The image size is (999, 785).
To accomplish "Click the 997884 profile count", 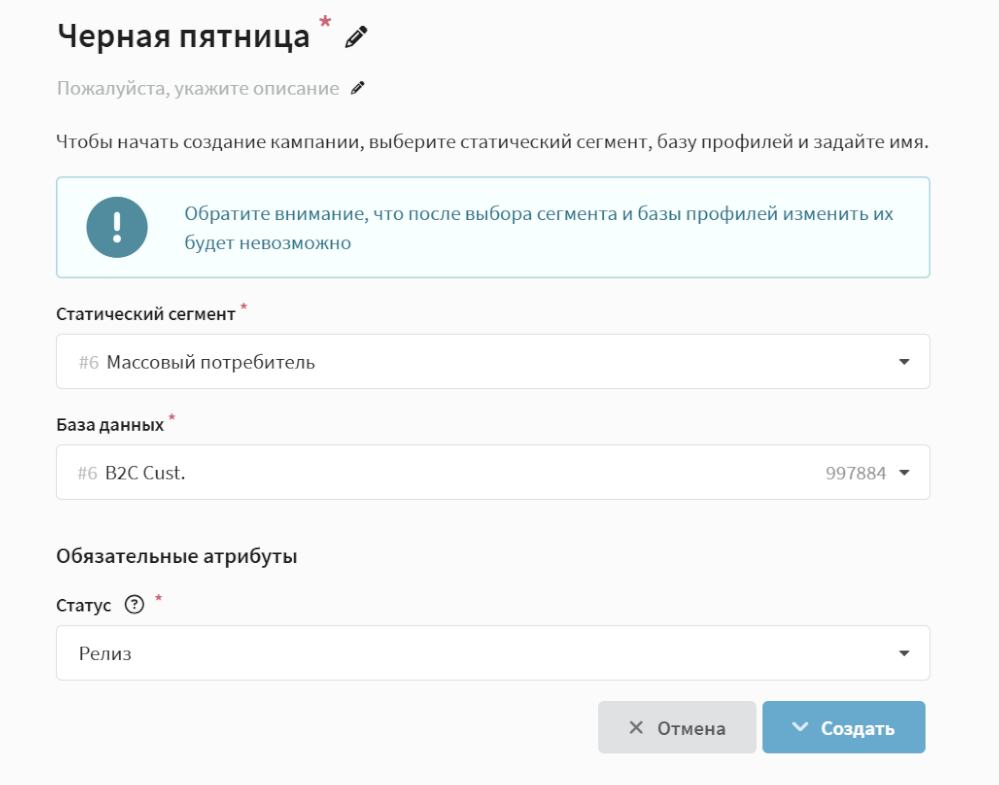I will click(856, 474).
